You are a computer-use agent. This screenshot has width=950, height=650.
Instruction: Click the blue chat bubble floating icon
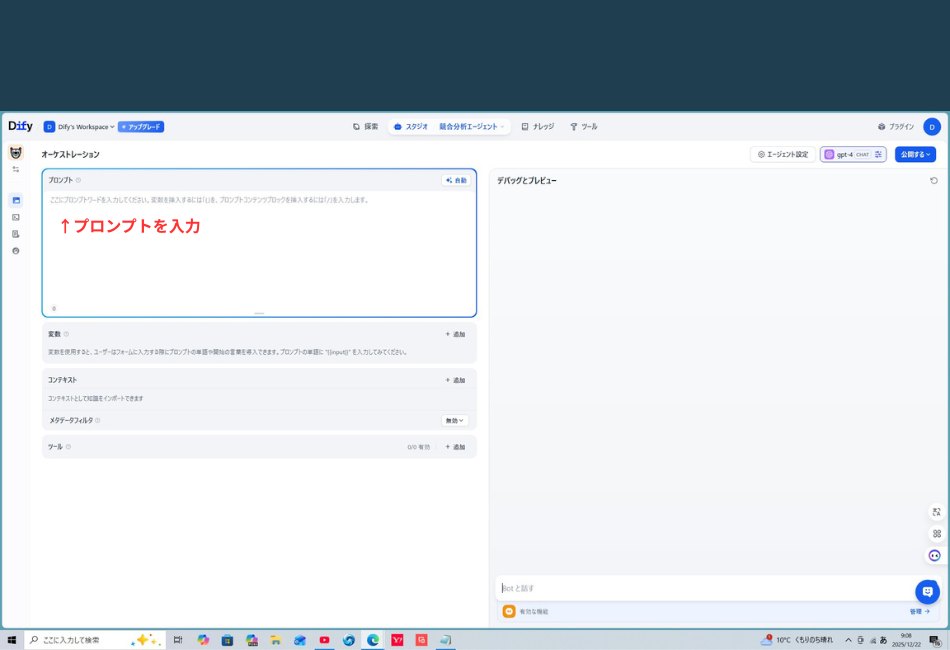[927, 591]
